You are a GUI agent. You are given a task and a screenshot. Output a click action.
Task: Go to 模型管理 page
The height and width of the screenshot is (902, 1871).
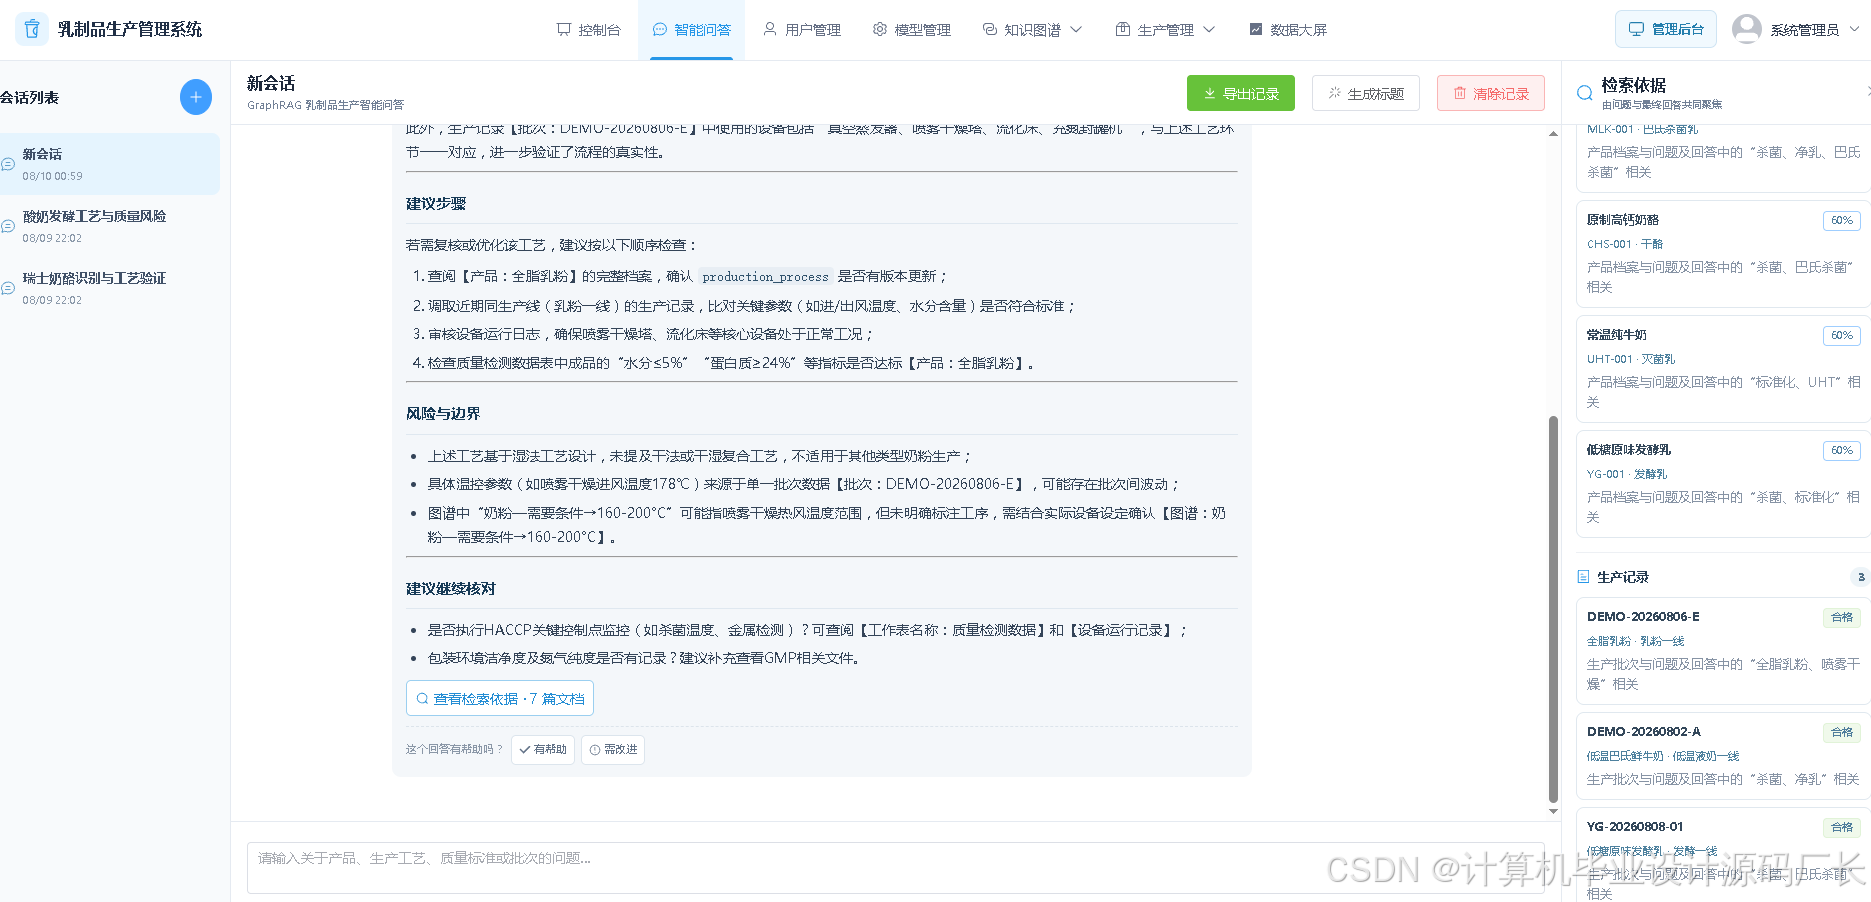point(911,30)
